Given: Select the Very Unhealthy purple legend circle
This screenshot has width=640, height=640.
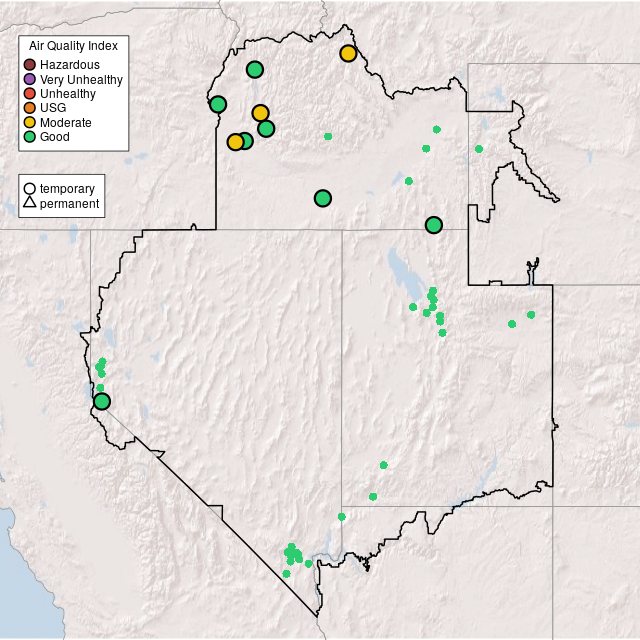Looking at the screenshot, I should click(30, 79).
